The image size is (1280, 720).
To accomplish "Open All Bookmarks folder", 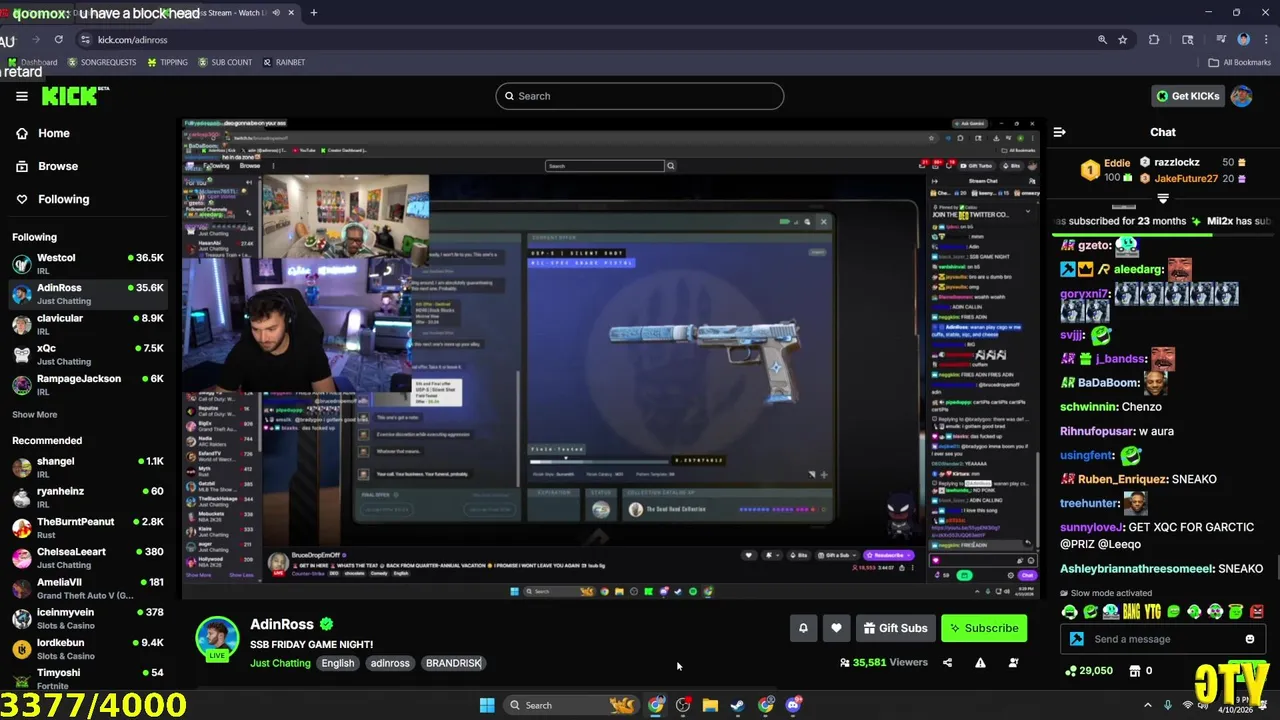I will pyautogui.click(x=1239, y=62).
